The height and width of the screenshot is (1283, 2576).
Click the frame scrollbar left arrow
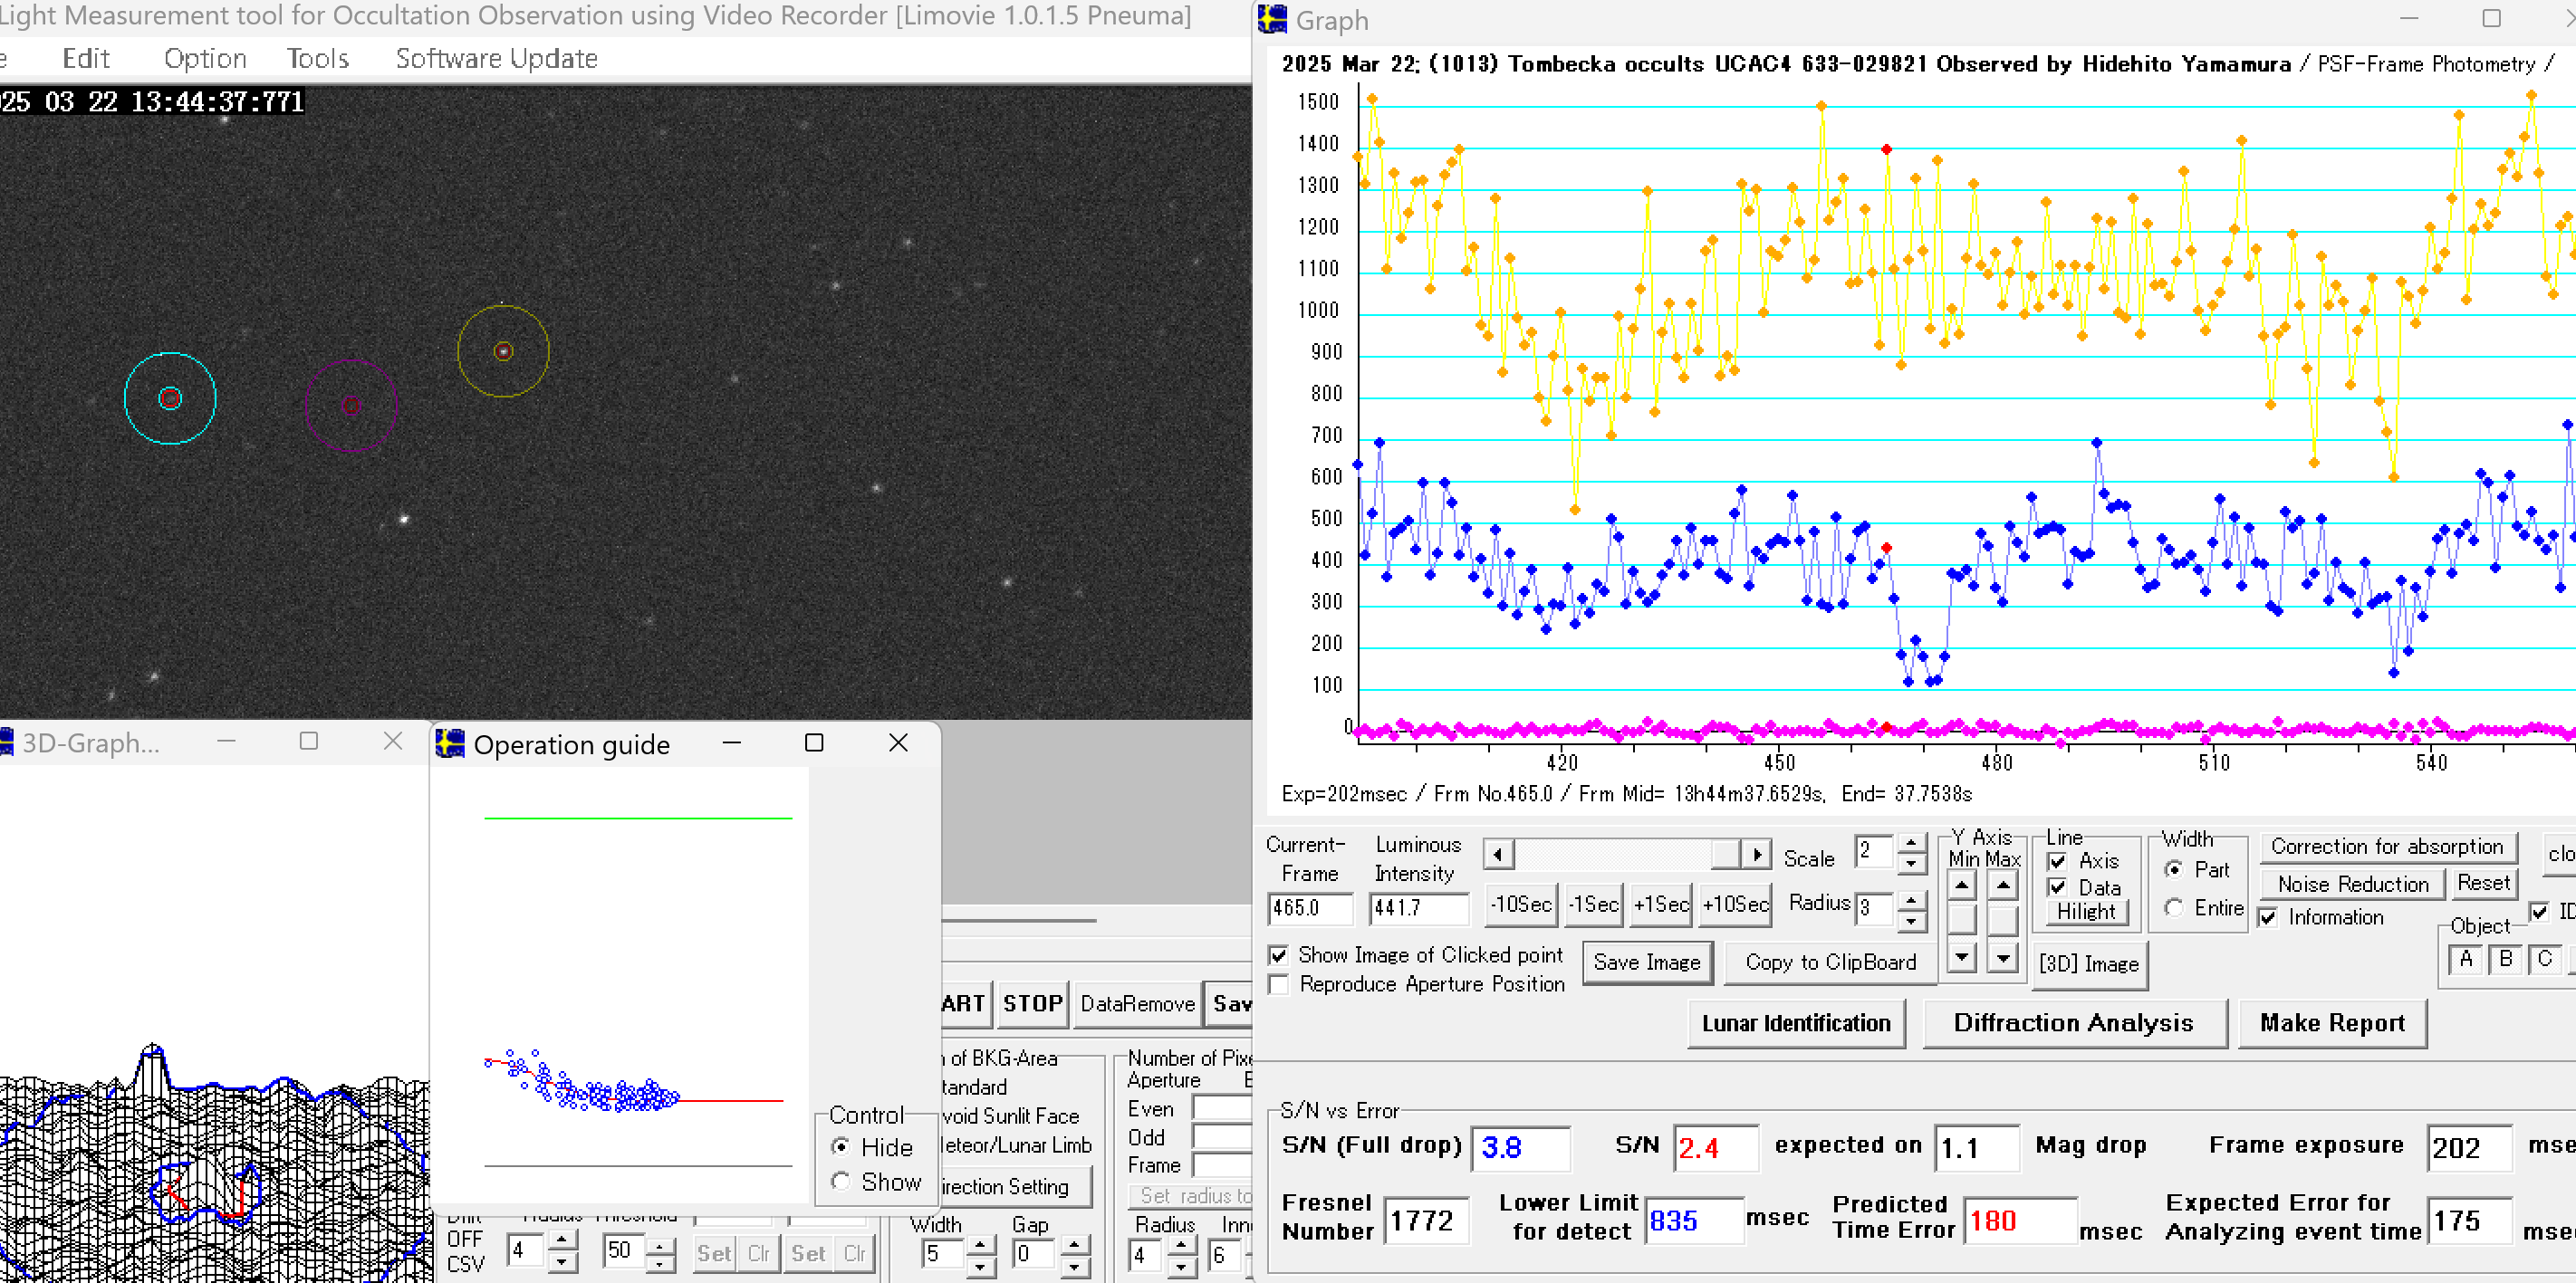pyautogui.click(x=1497, y=855)
